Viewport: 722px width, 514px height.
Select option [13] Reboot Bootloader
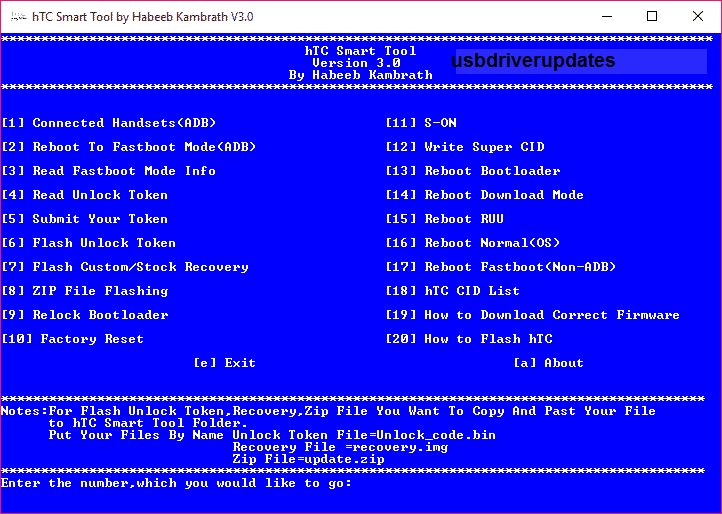pyautogui.click(x=473, y=171)
